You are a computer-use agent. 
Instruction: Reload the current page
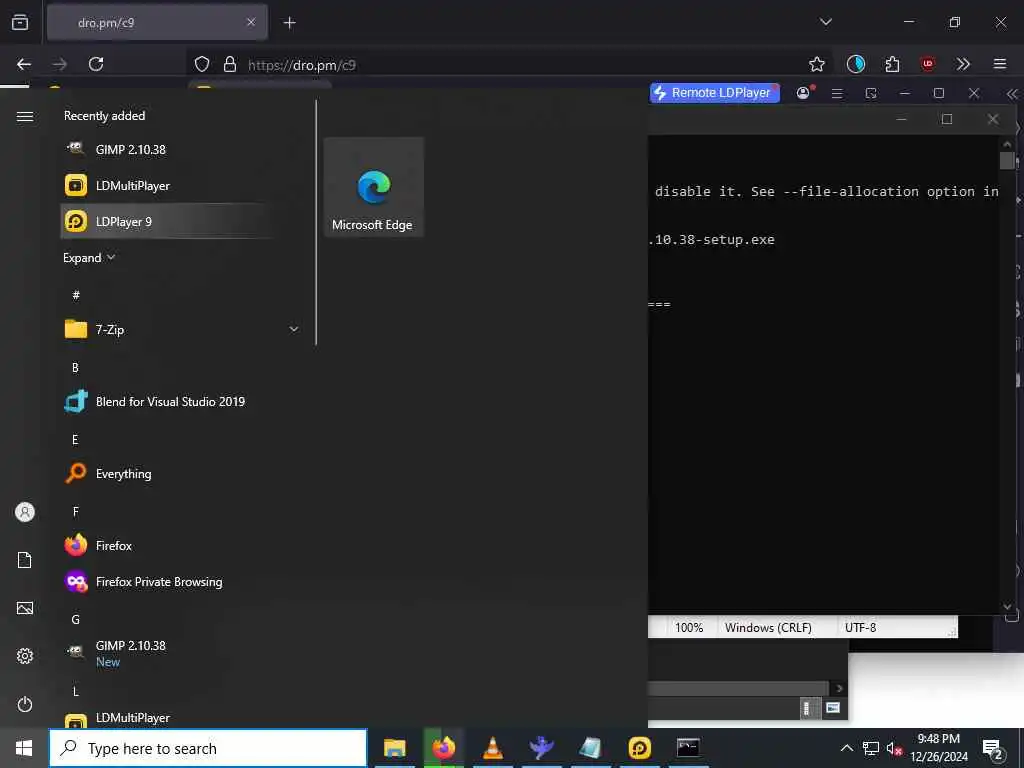pos(96,64)
